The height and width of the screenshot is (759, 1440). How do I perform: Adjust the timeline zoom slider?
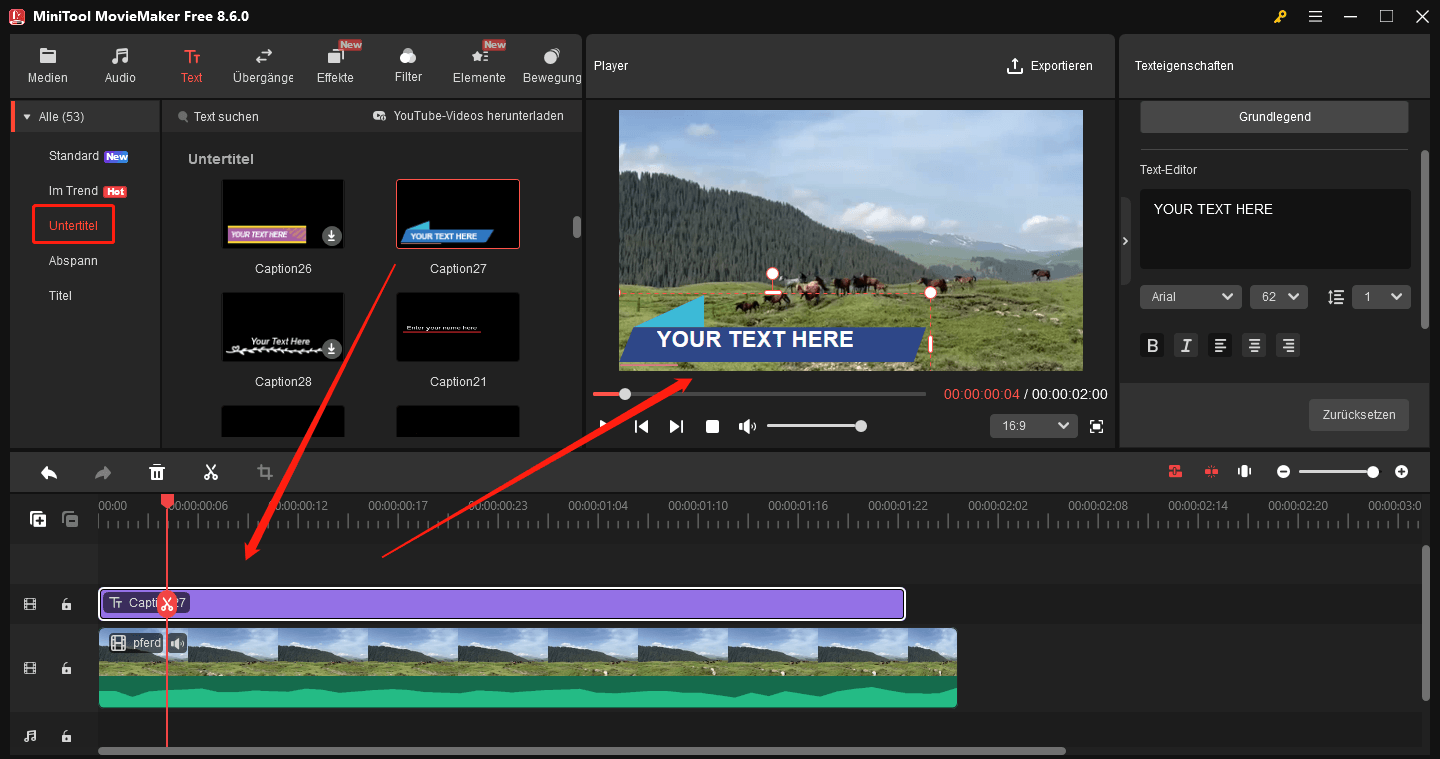click(x=1339, y=472)
